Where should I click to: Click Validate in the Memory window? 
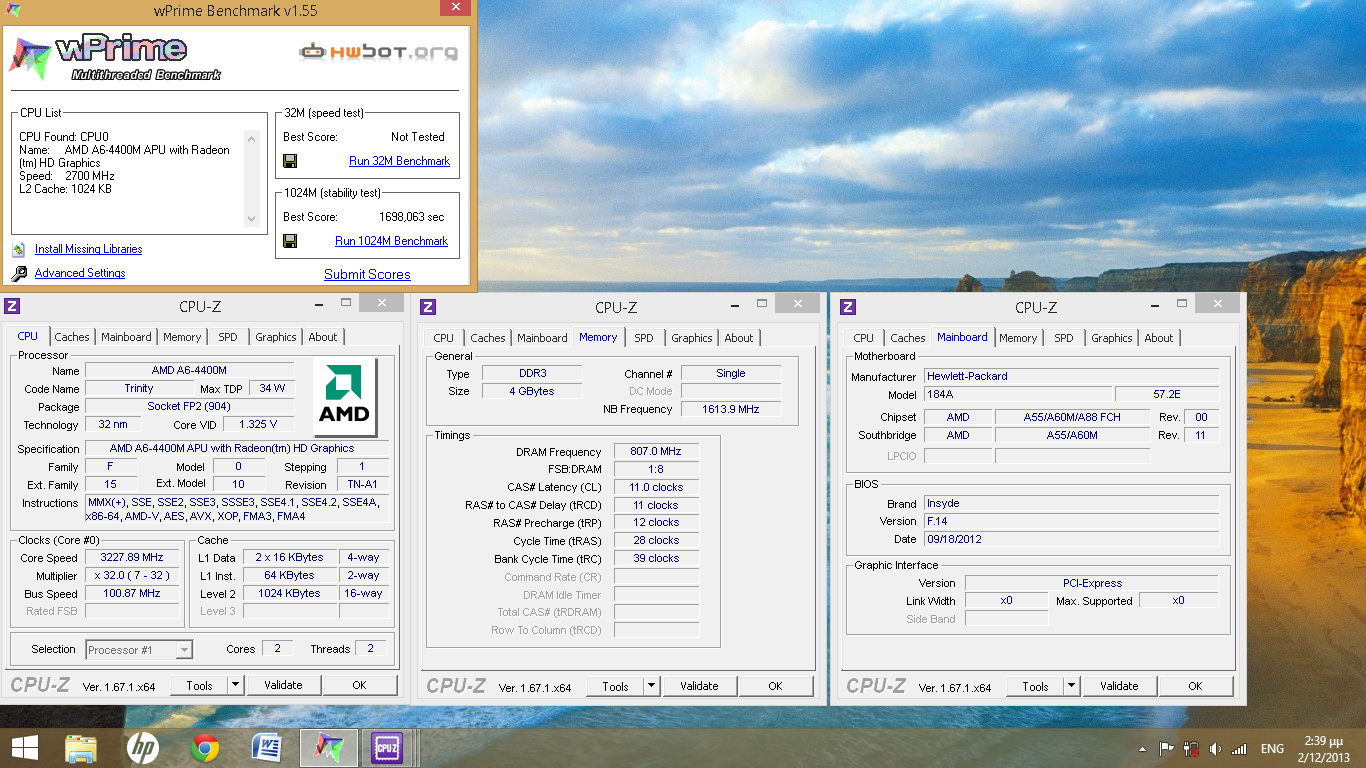coord(699,686)
